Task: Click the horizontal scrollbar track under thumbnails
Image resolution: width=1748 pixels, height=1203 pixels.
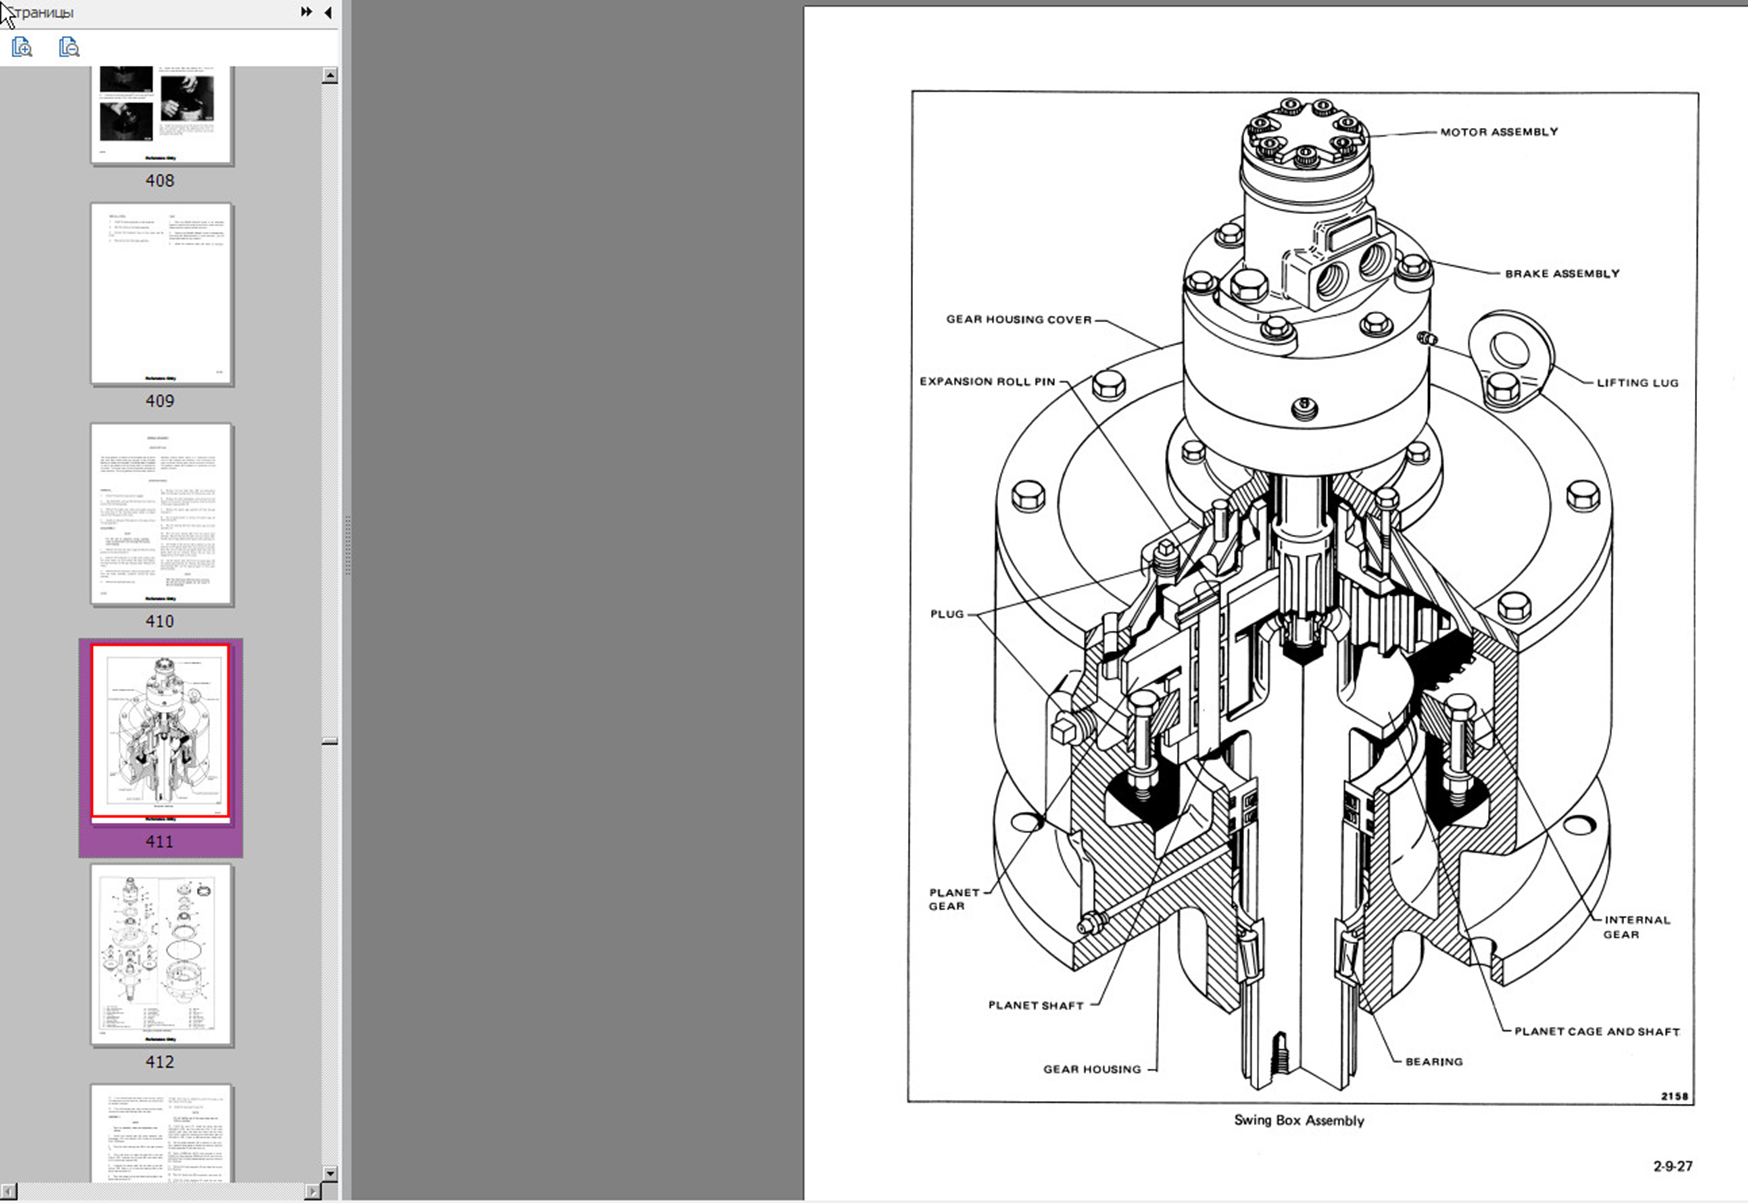Action: 160,1191
